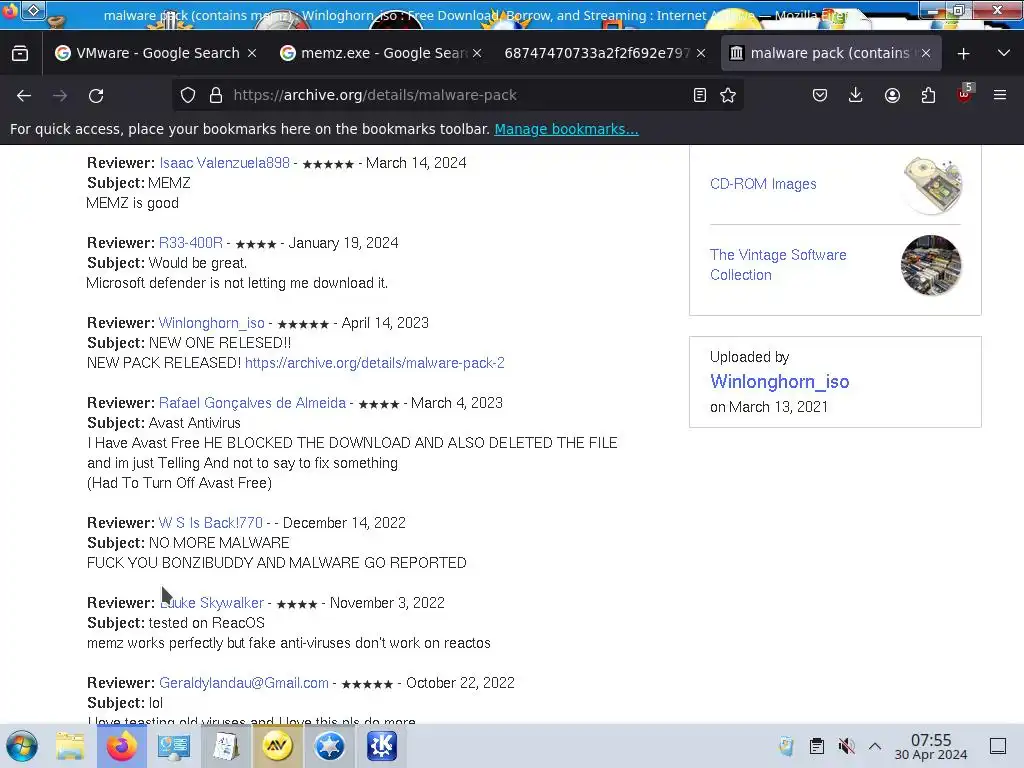The height and width of the screenshot is (768, 1024).
Task: Open KDE taskbar app icon
Action: 381,746
